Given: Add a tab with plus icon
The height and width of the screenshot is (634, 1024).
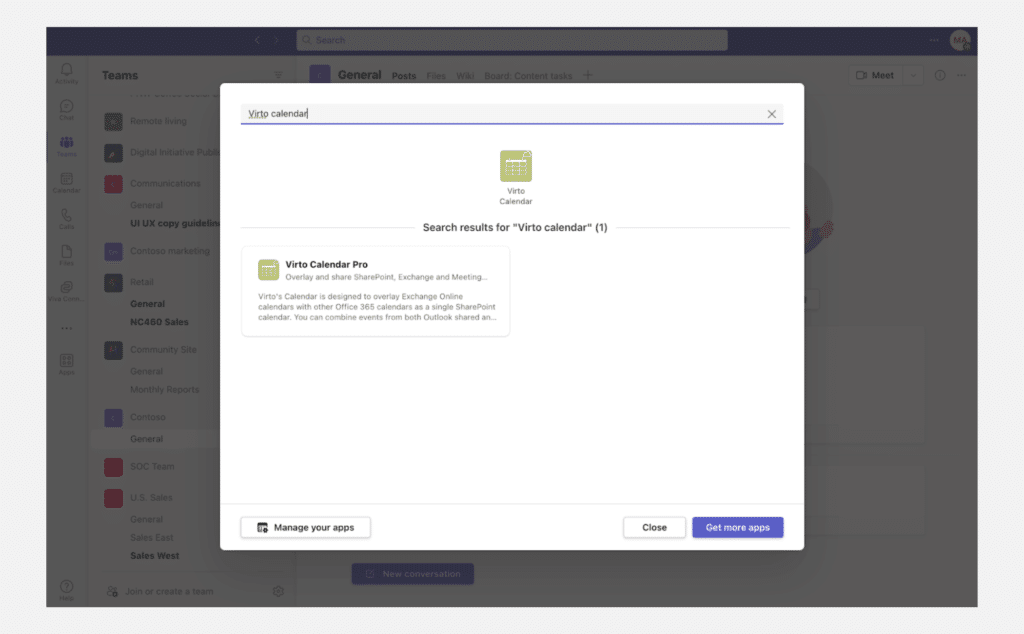Looking at the screenshot, I should [x=588, y=76].
